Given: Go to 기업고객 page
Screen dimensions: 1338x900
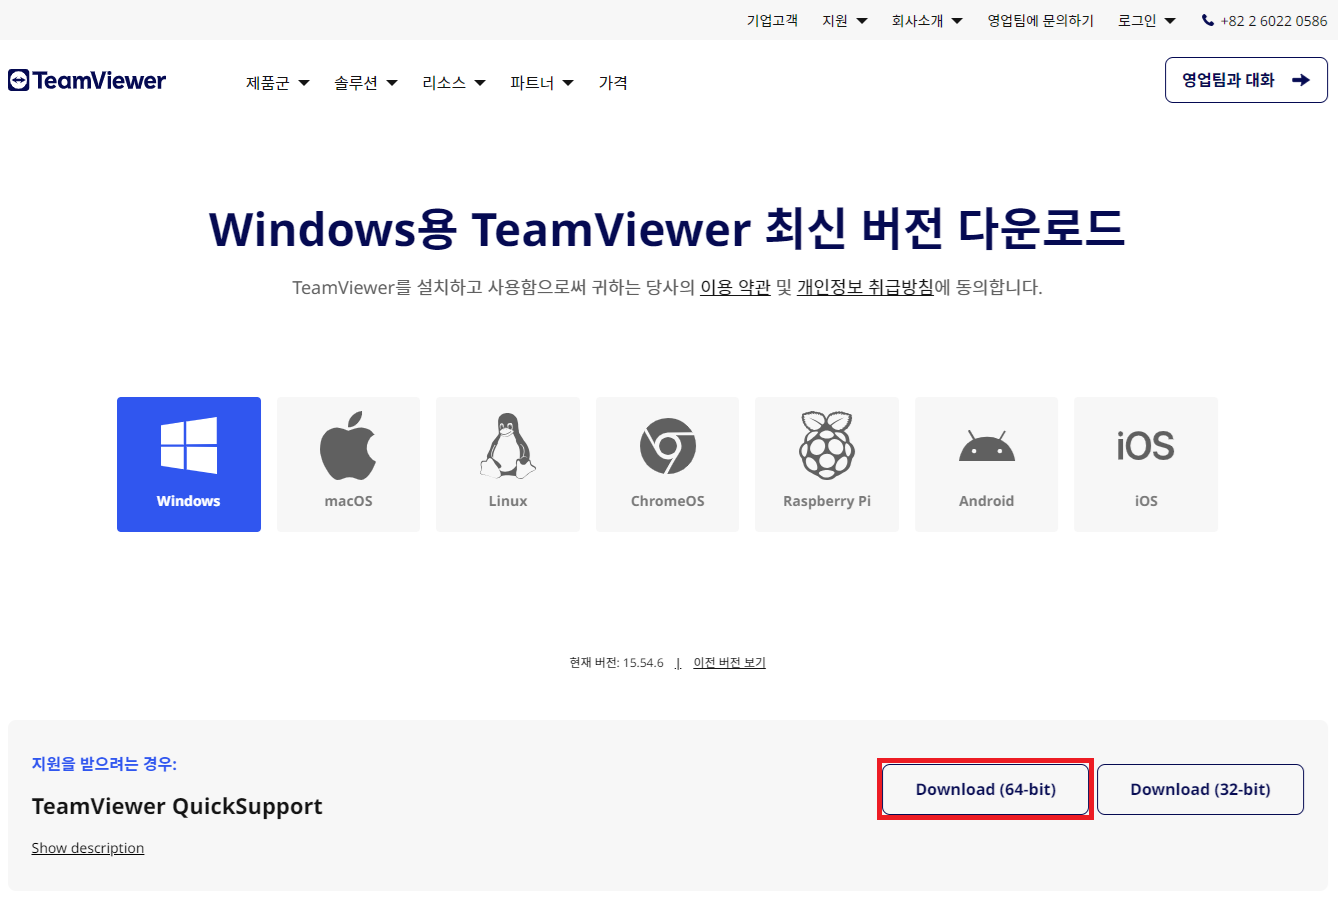Looking at the screenshot, I should [772, 20].
